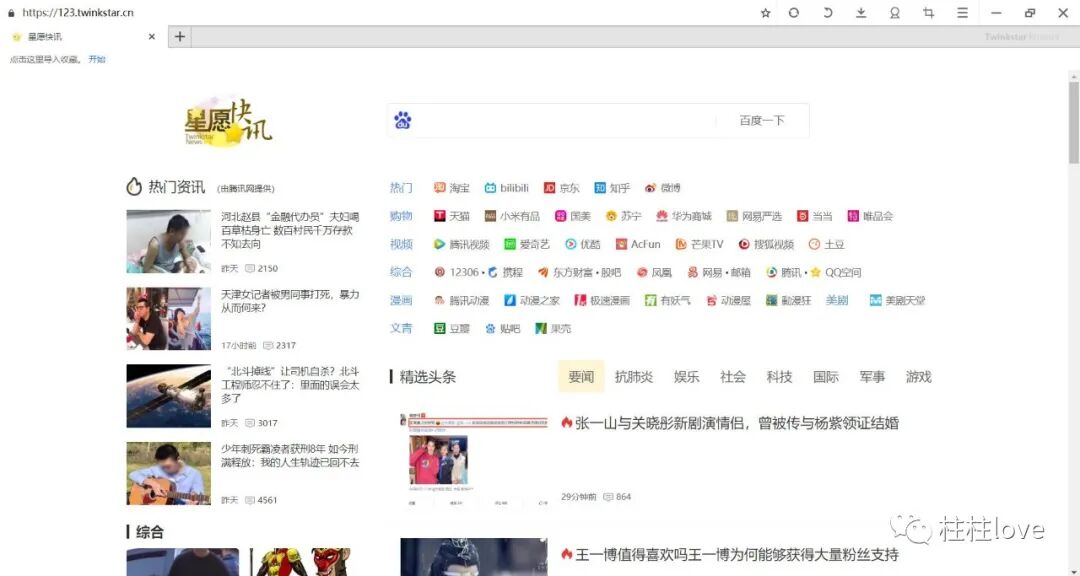Screen dimensions: 1080x576
Task: Open the 微博 site link
Action: point(663,188)
